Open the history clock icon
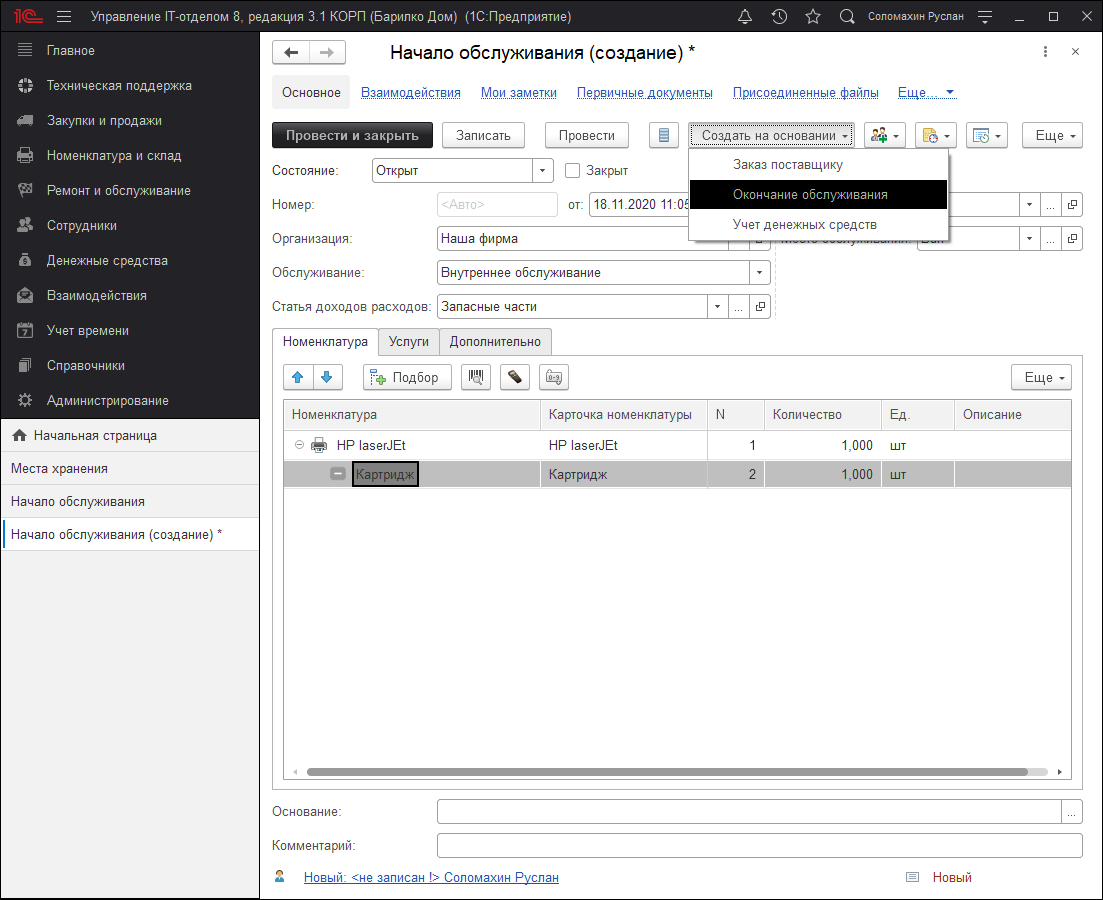The height and width of the screenshot is (900, 1103). tap(779, 17)
